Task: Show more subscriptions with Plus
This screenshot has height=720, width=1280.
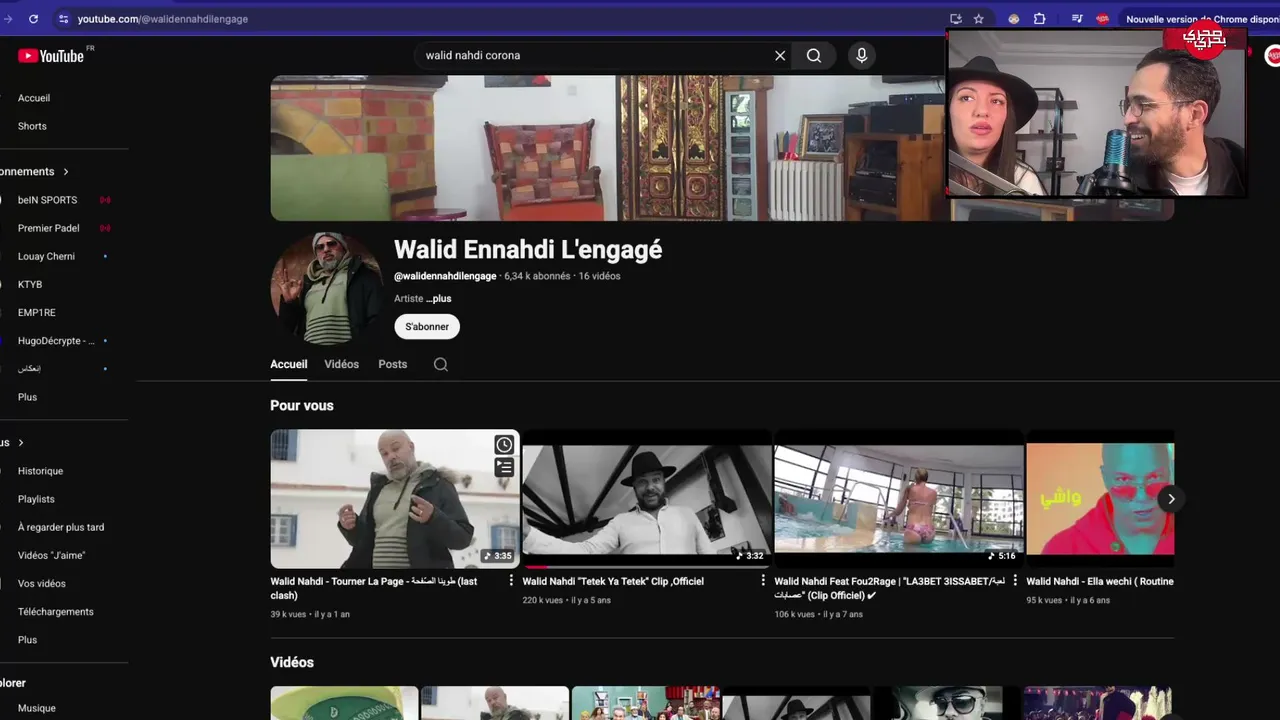Action: (27, 397)
